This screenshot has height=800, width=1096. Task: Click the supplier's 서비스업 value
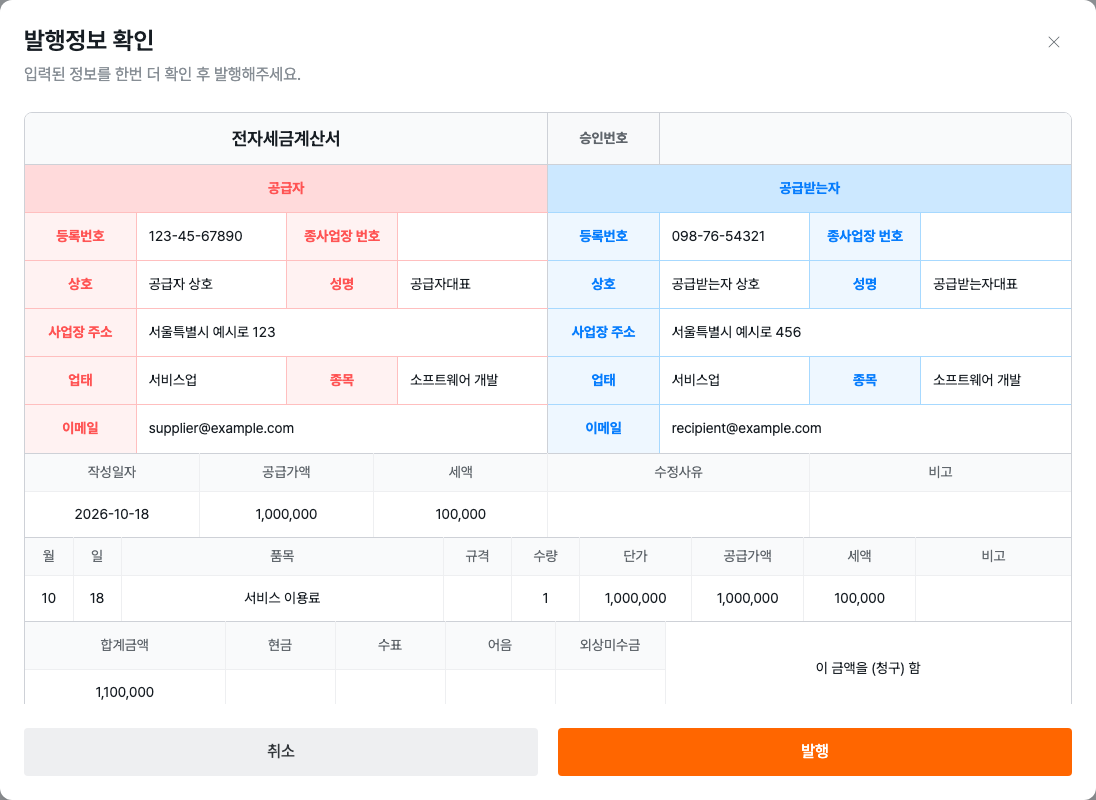(173, 380)
